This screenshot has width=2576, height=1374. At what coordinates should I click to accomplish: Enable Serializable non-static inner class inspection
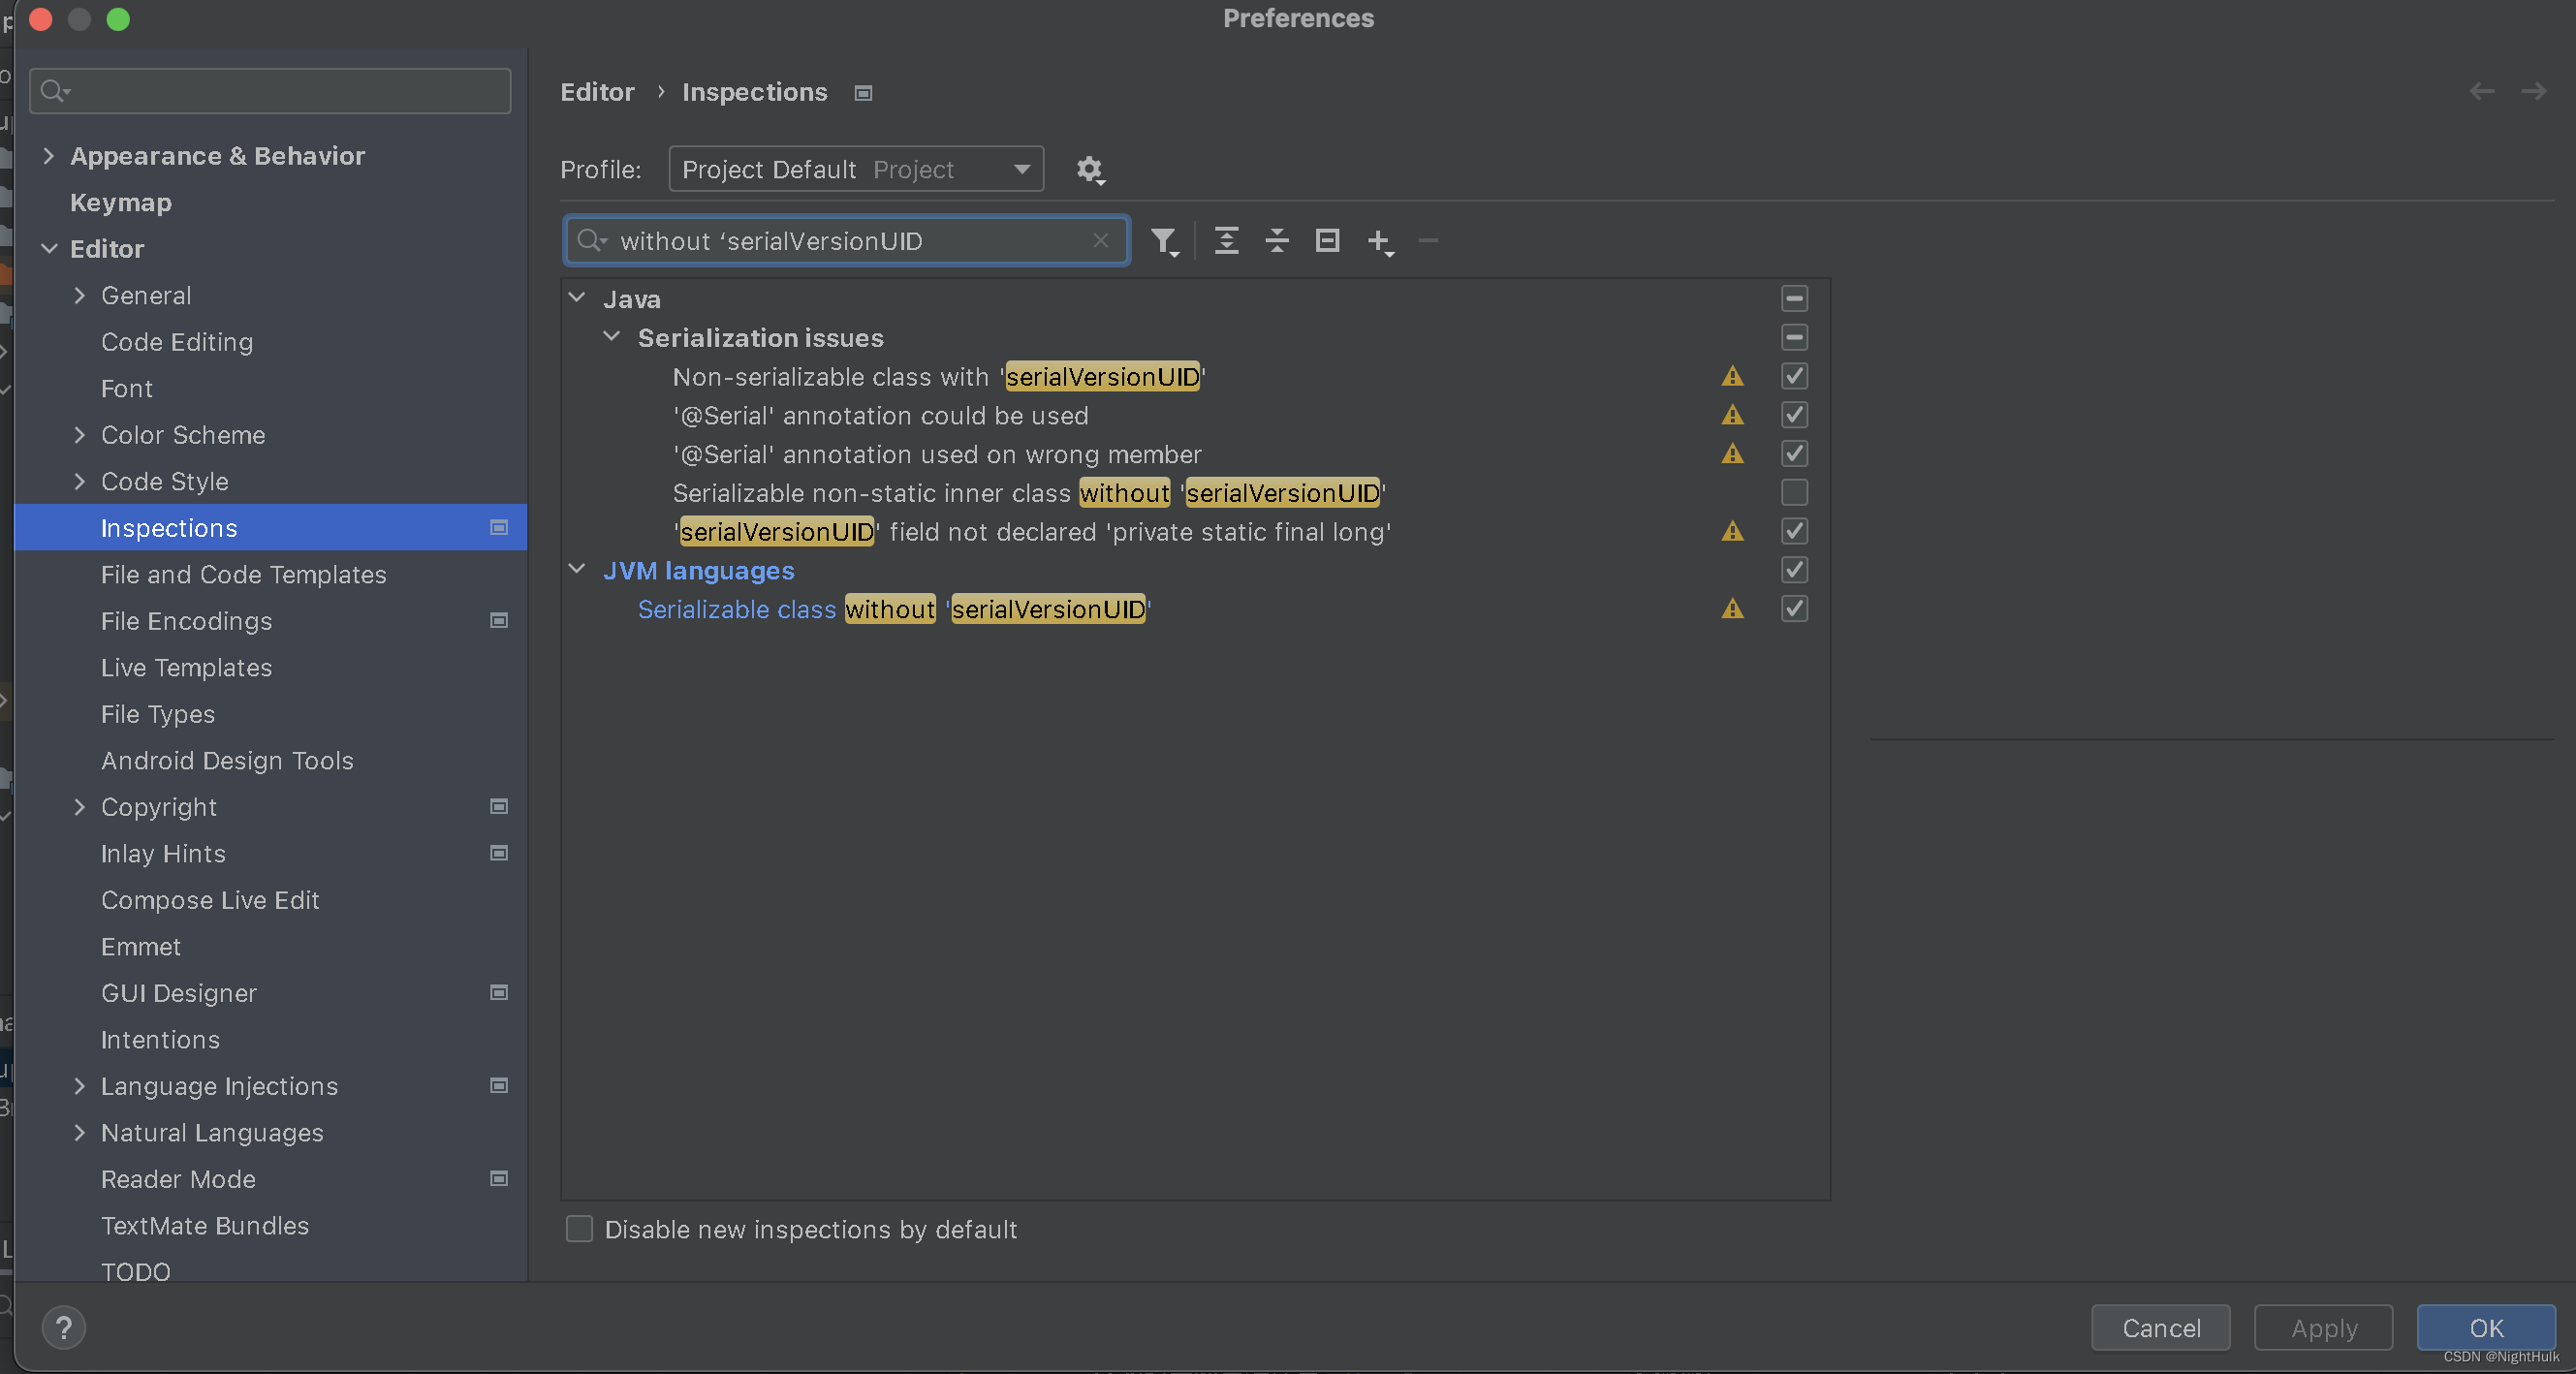click(x=1794, y=493)
